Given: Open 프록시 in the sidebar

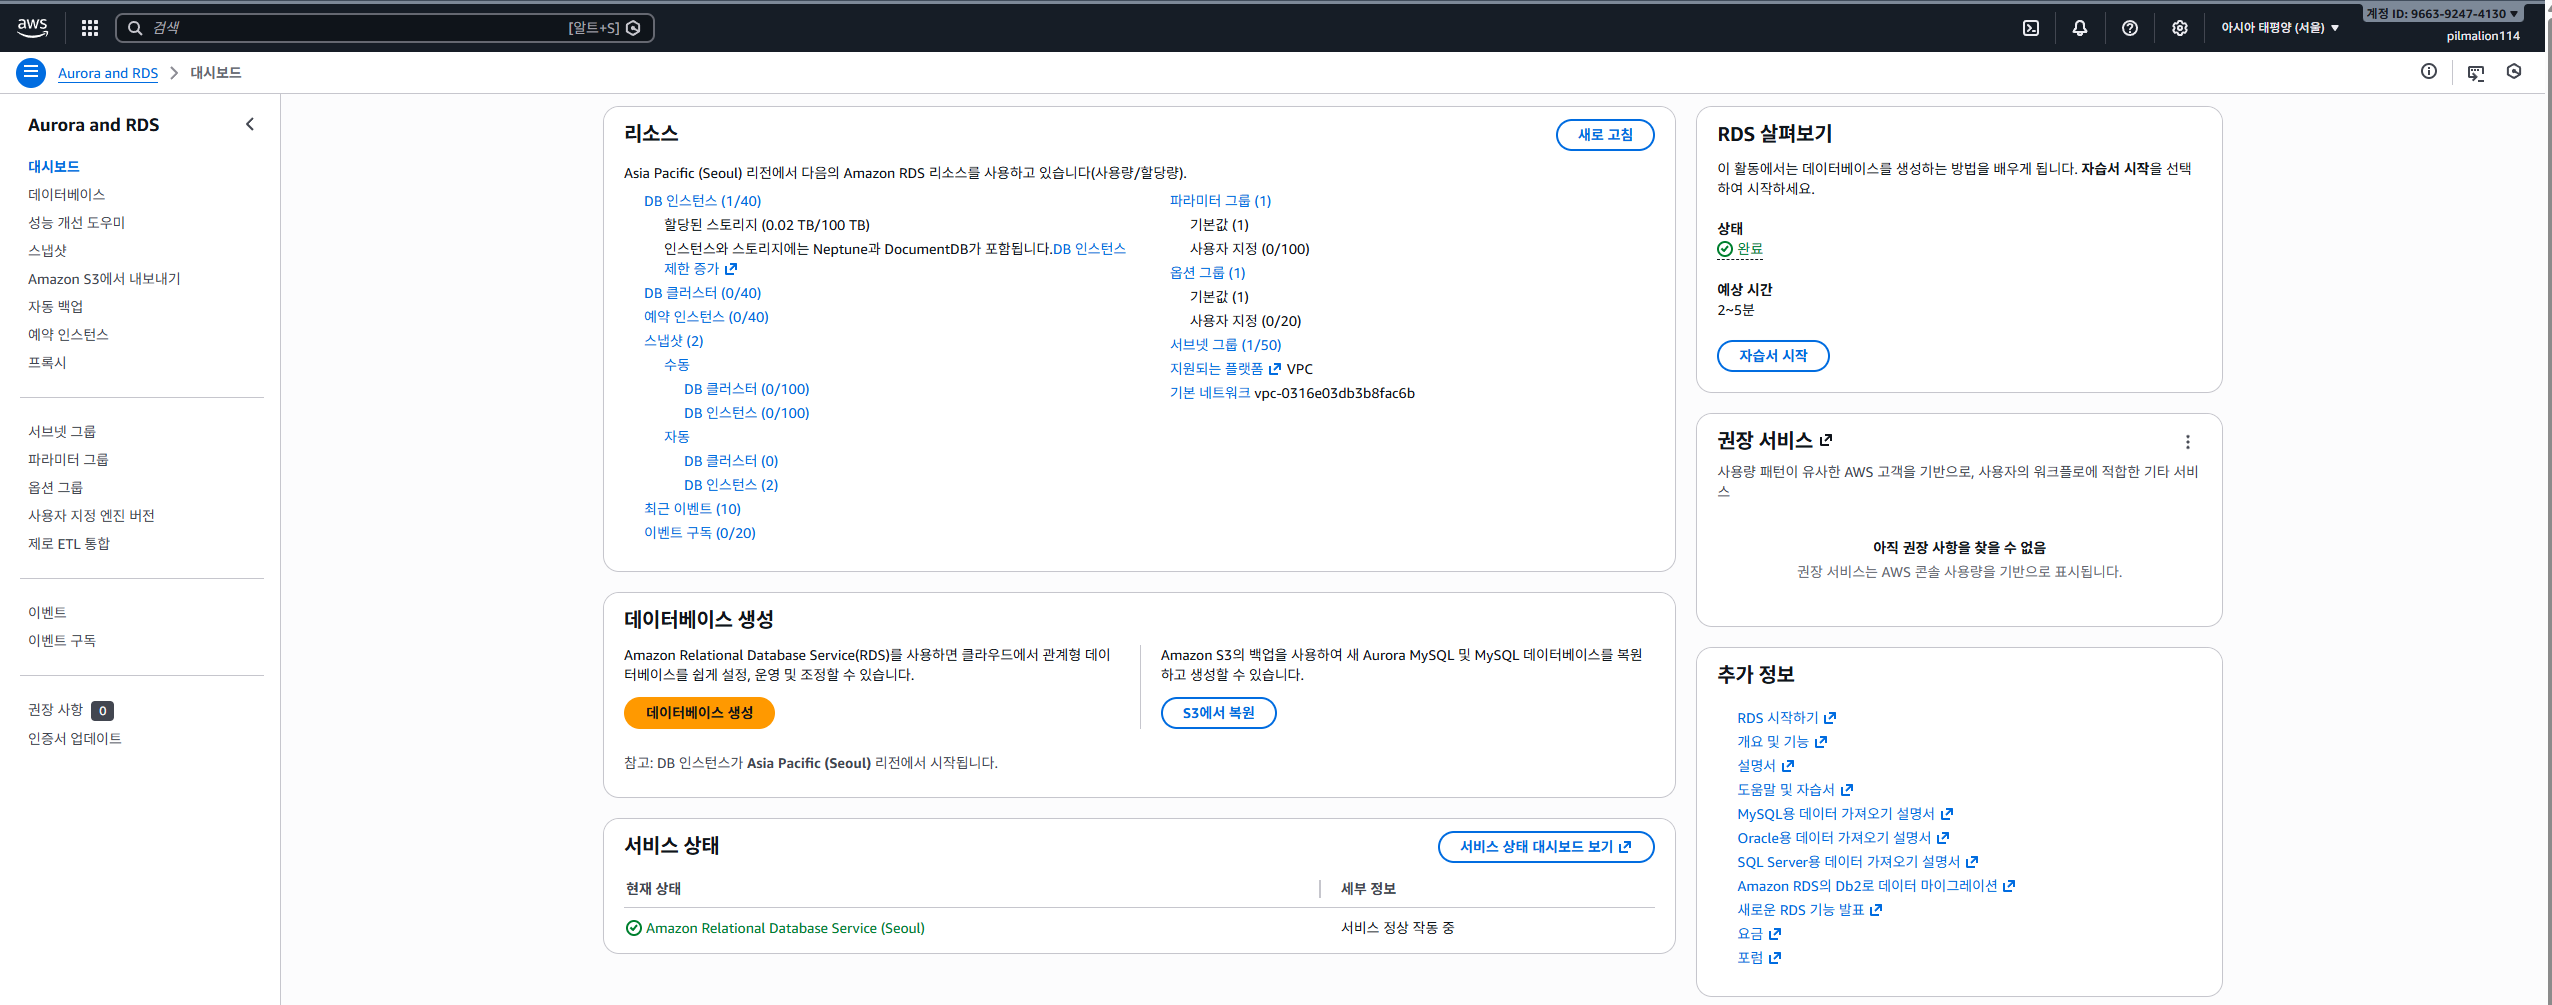Looking at the screenshot, I should click(47, 363).
